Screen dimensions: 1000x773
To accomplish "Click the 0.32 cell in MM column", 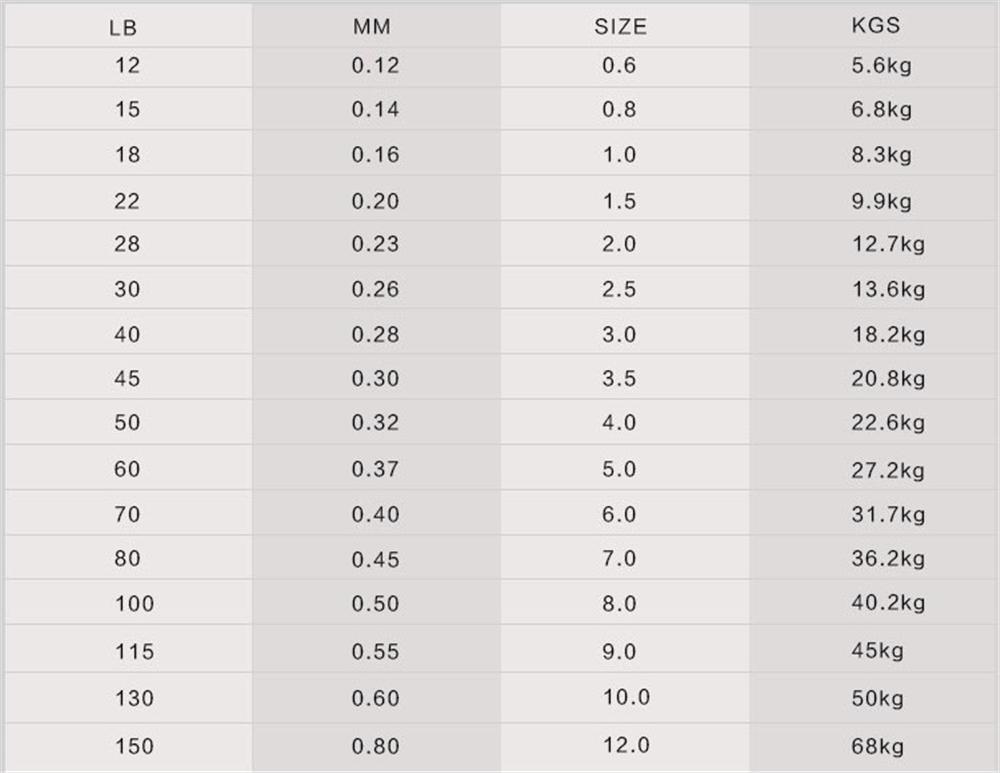I will coord(375,422).
